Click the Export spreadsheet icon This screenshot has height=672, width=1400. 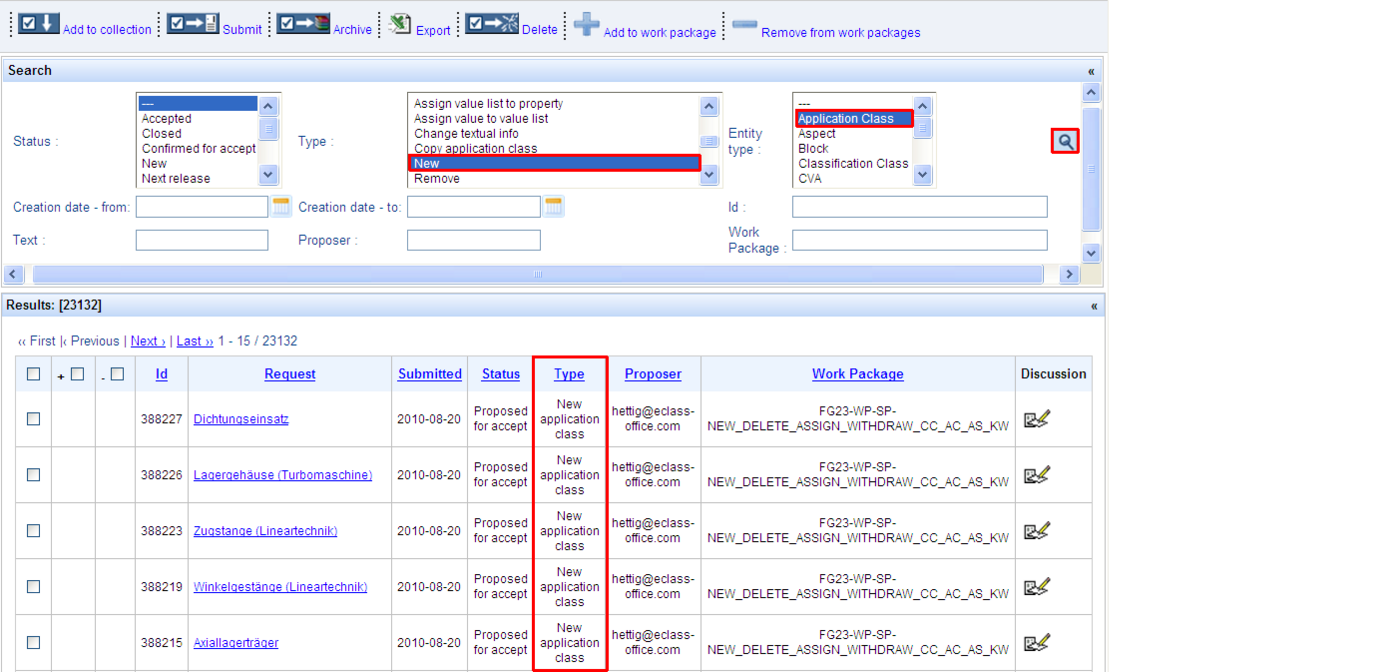point(400,24)
